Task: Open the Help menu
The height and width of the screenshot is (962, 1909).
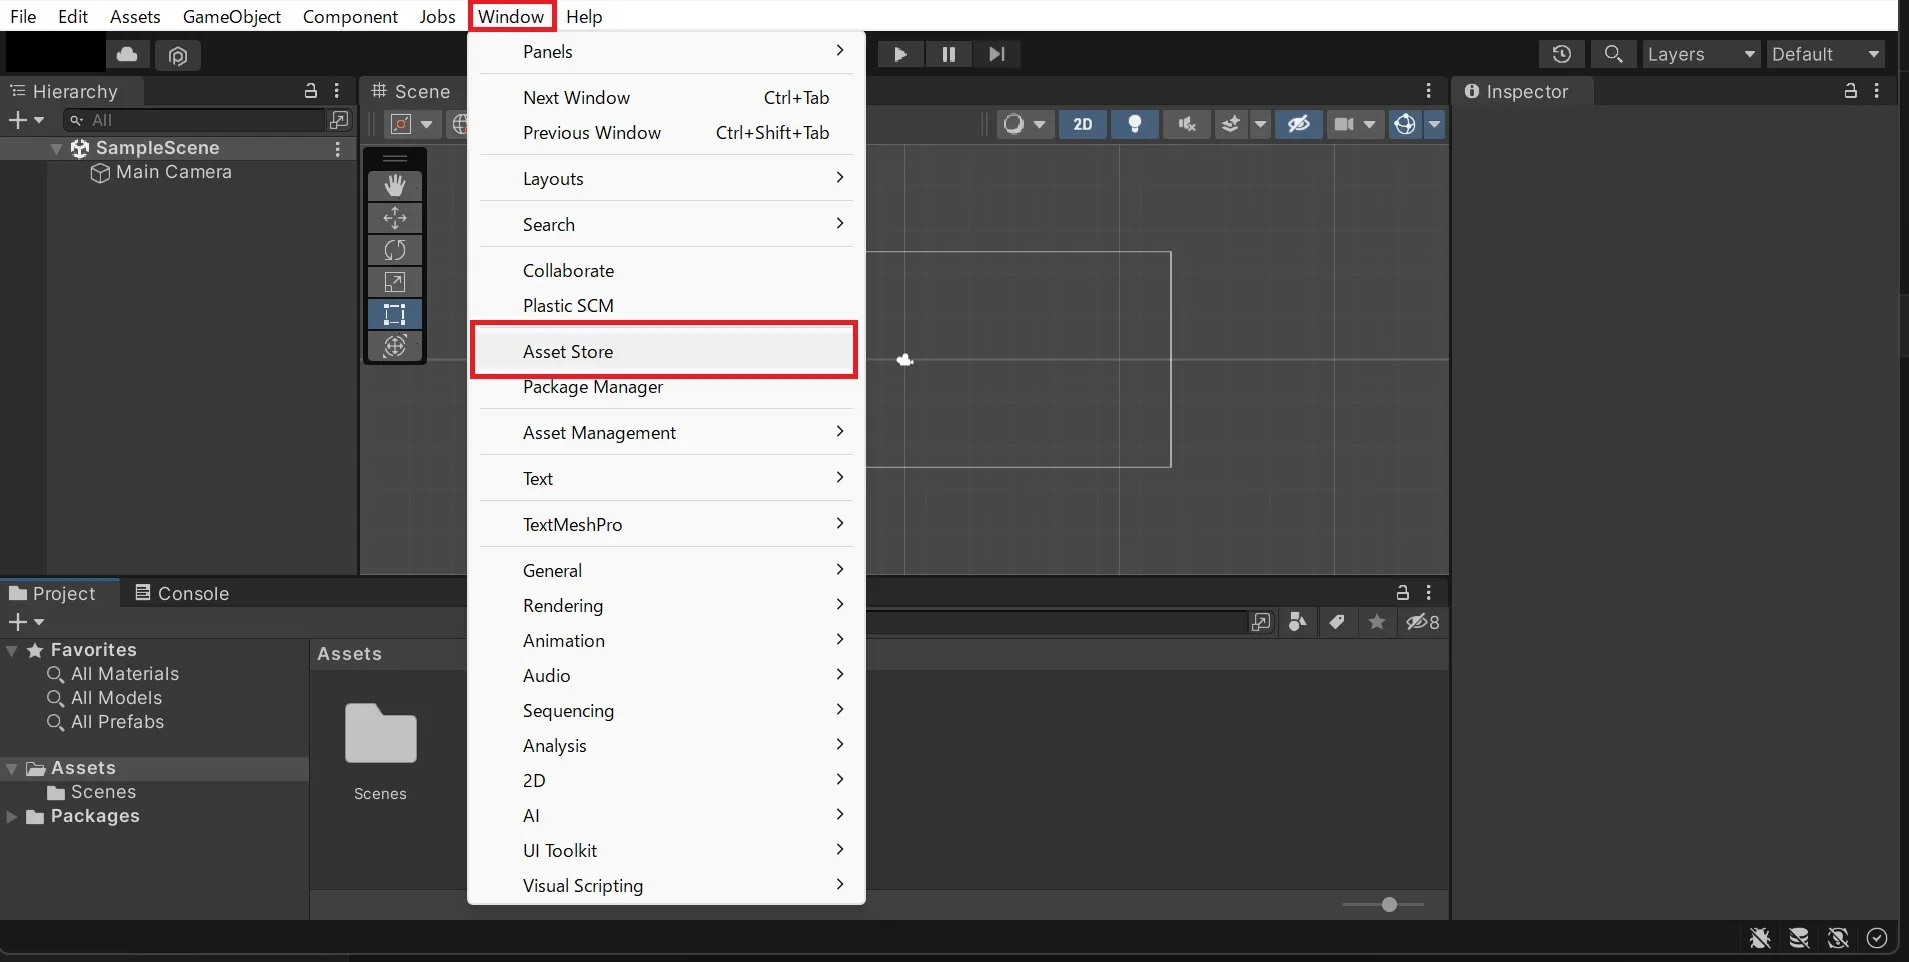Action: point(584,16)
